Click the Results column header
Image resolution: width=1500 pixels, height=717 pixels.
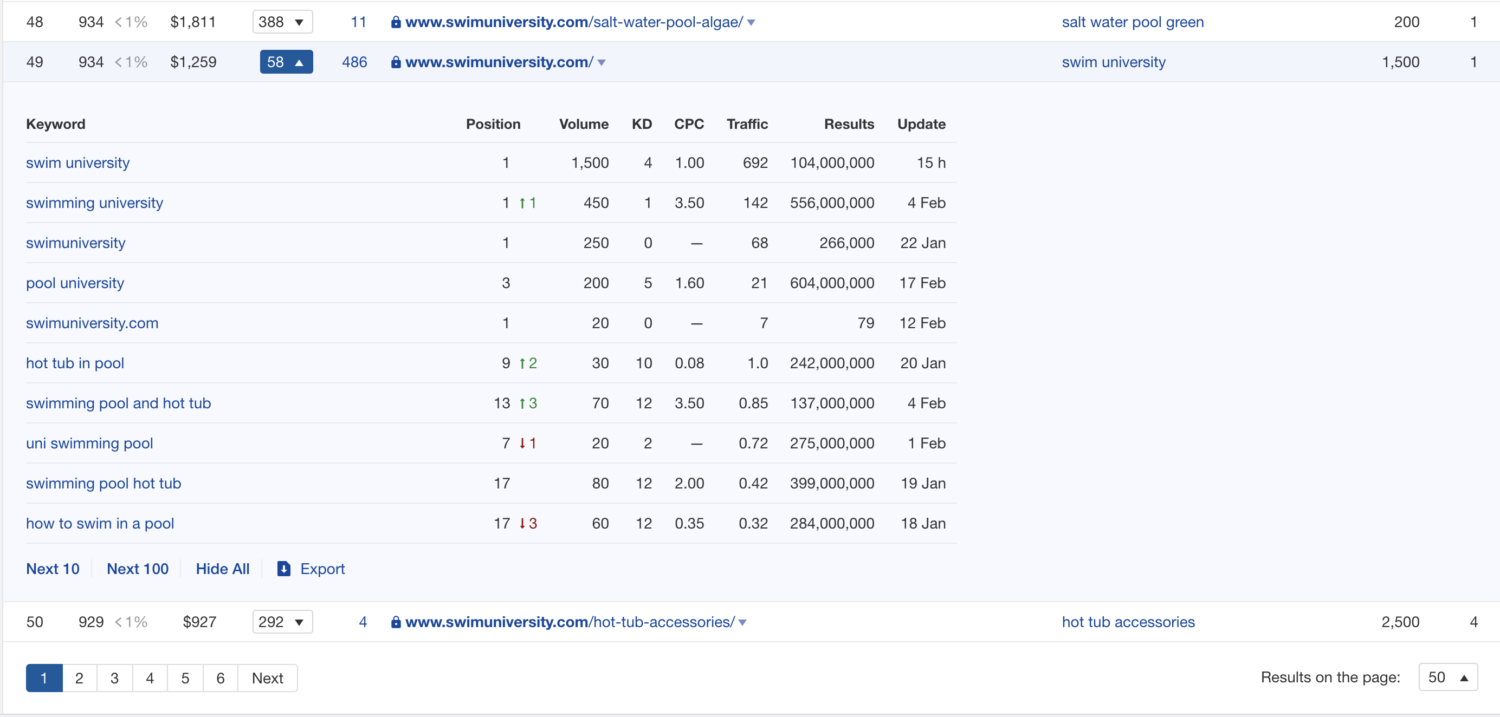click(x=849, y=124)
